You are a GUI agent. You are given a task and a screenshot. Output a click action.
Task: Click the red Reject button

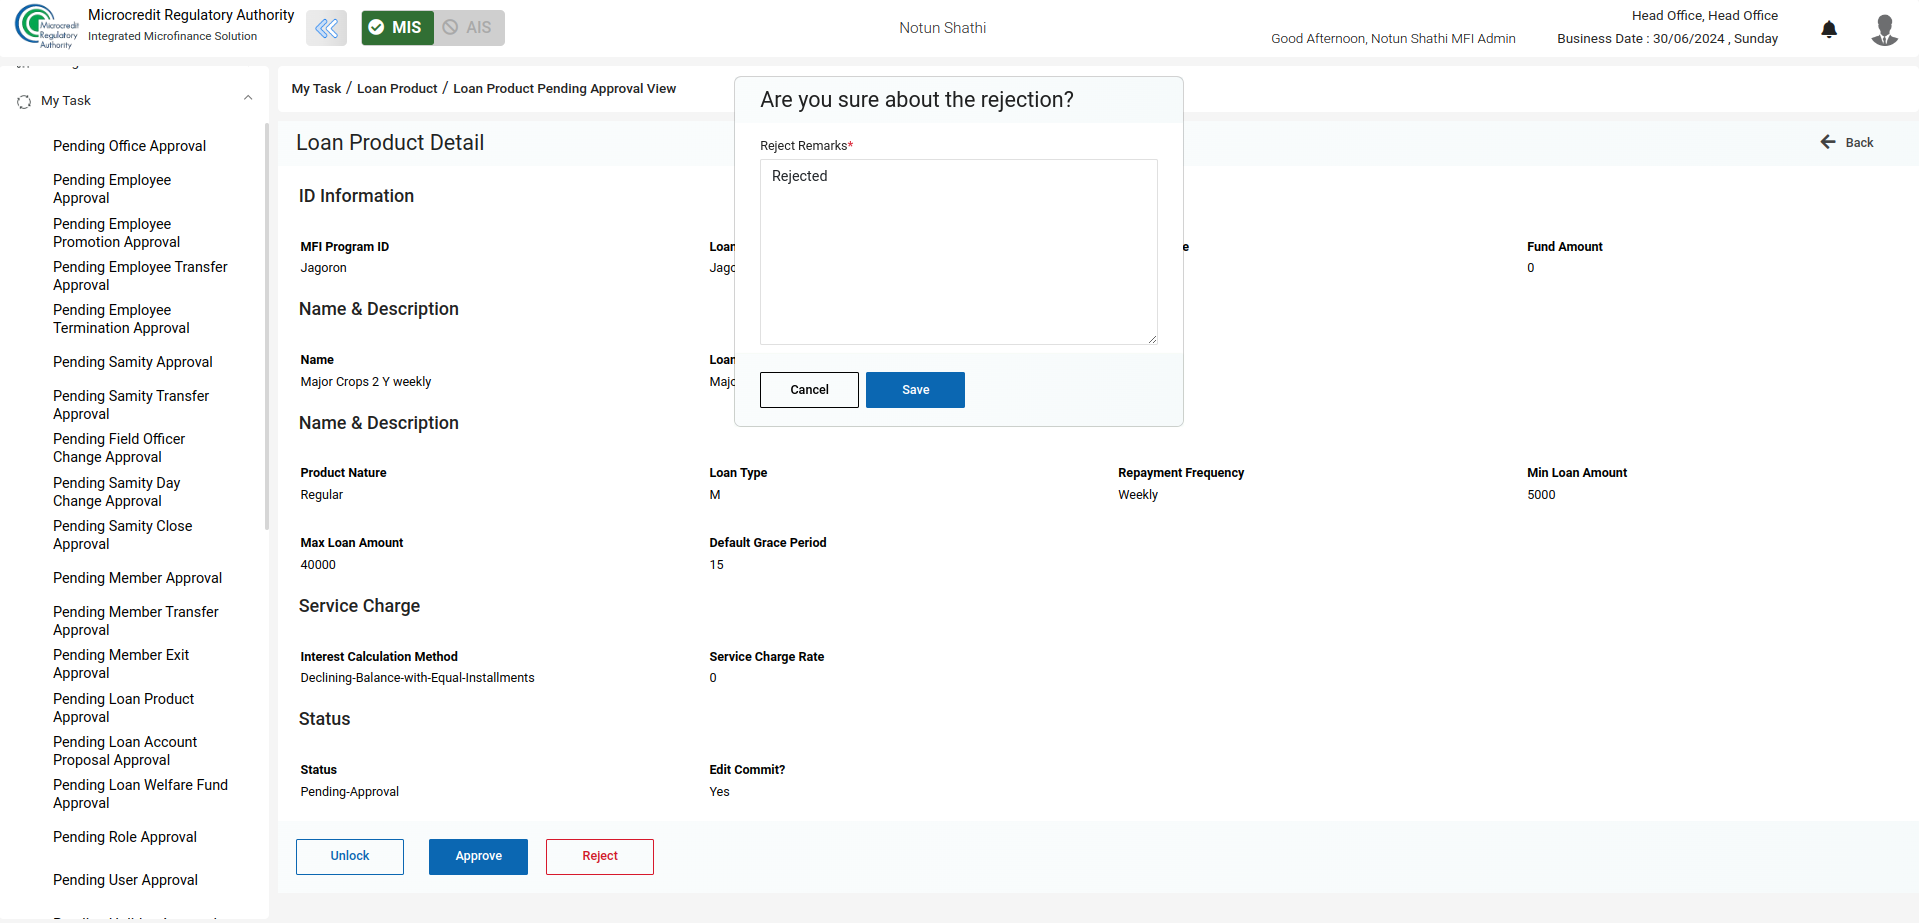(x=600, y=856)
